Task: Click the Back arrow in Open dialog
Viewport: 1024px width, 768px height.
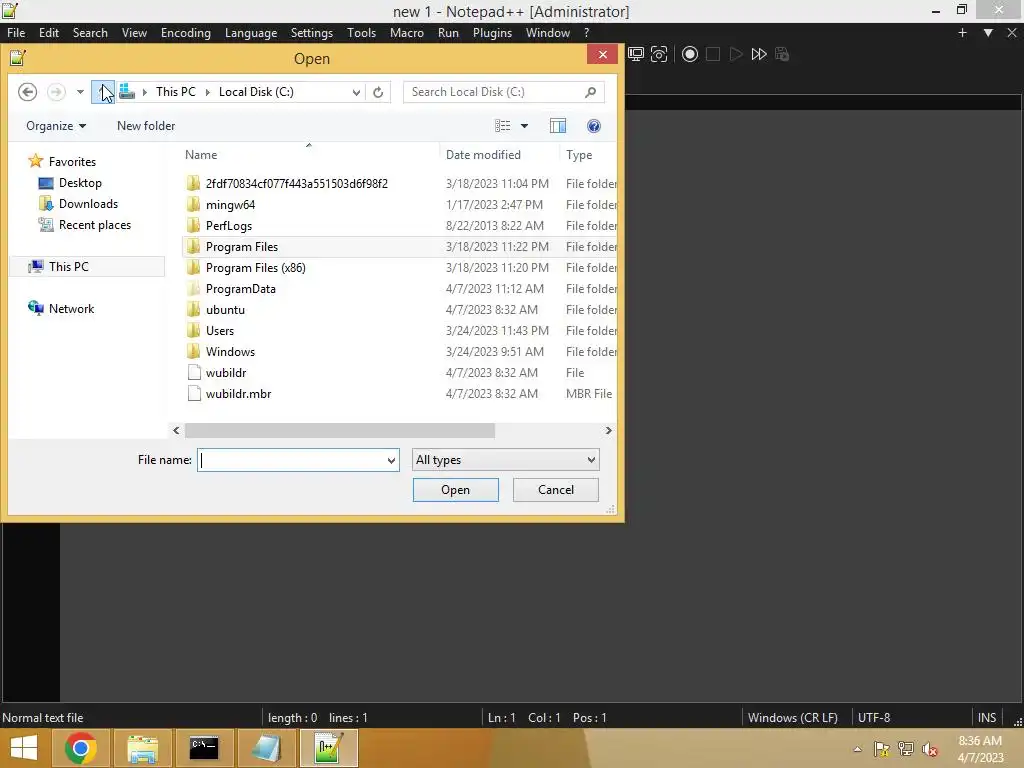Action: click(27, 92)
